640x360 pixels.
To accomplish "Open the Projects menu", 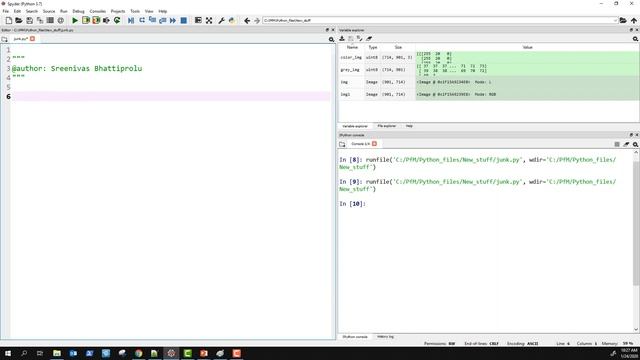I will (x=118, y=11).
